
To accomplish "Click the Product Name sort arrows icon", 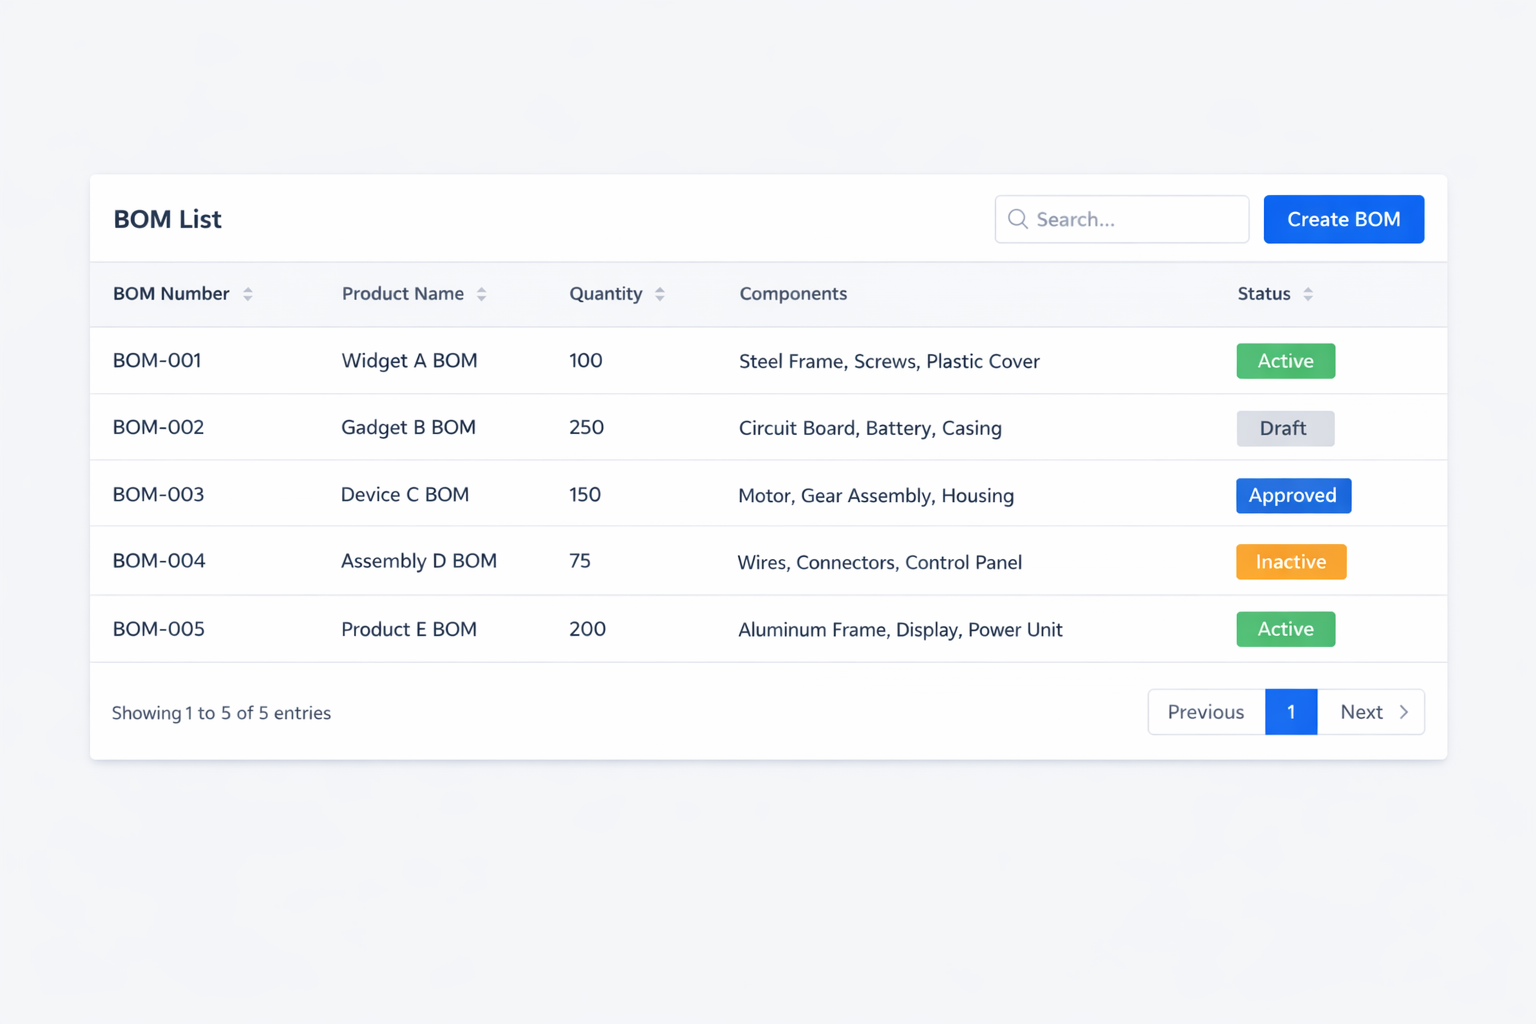I will (x=481, y=294).
